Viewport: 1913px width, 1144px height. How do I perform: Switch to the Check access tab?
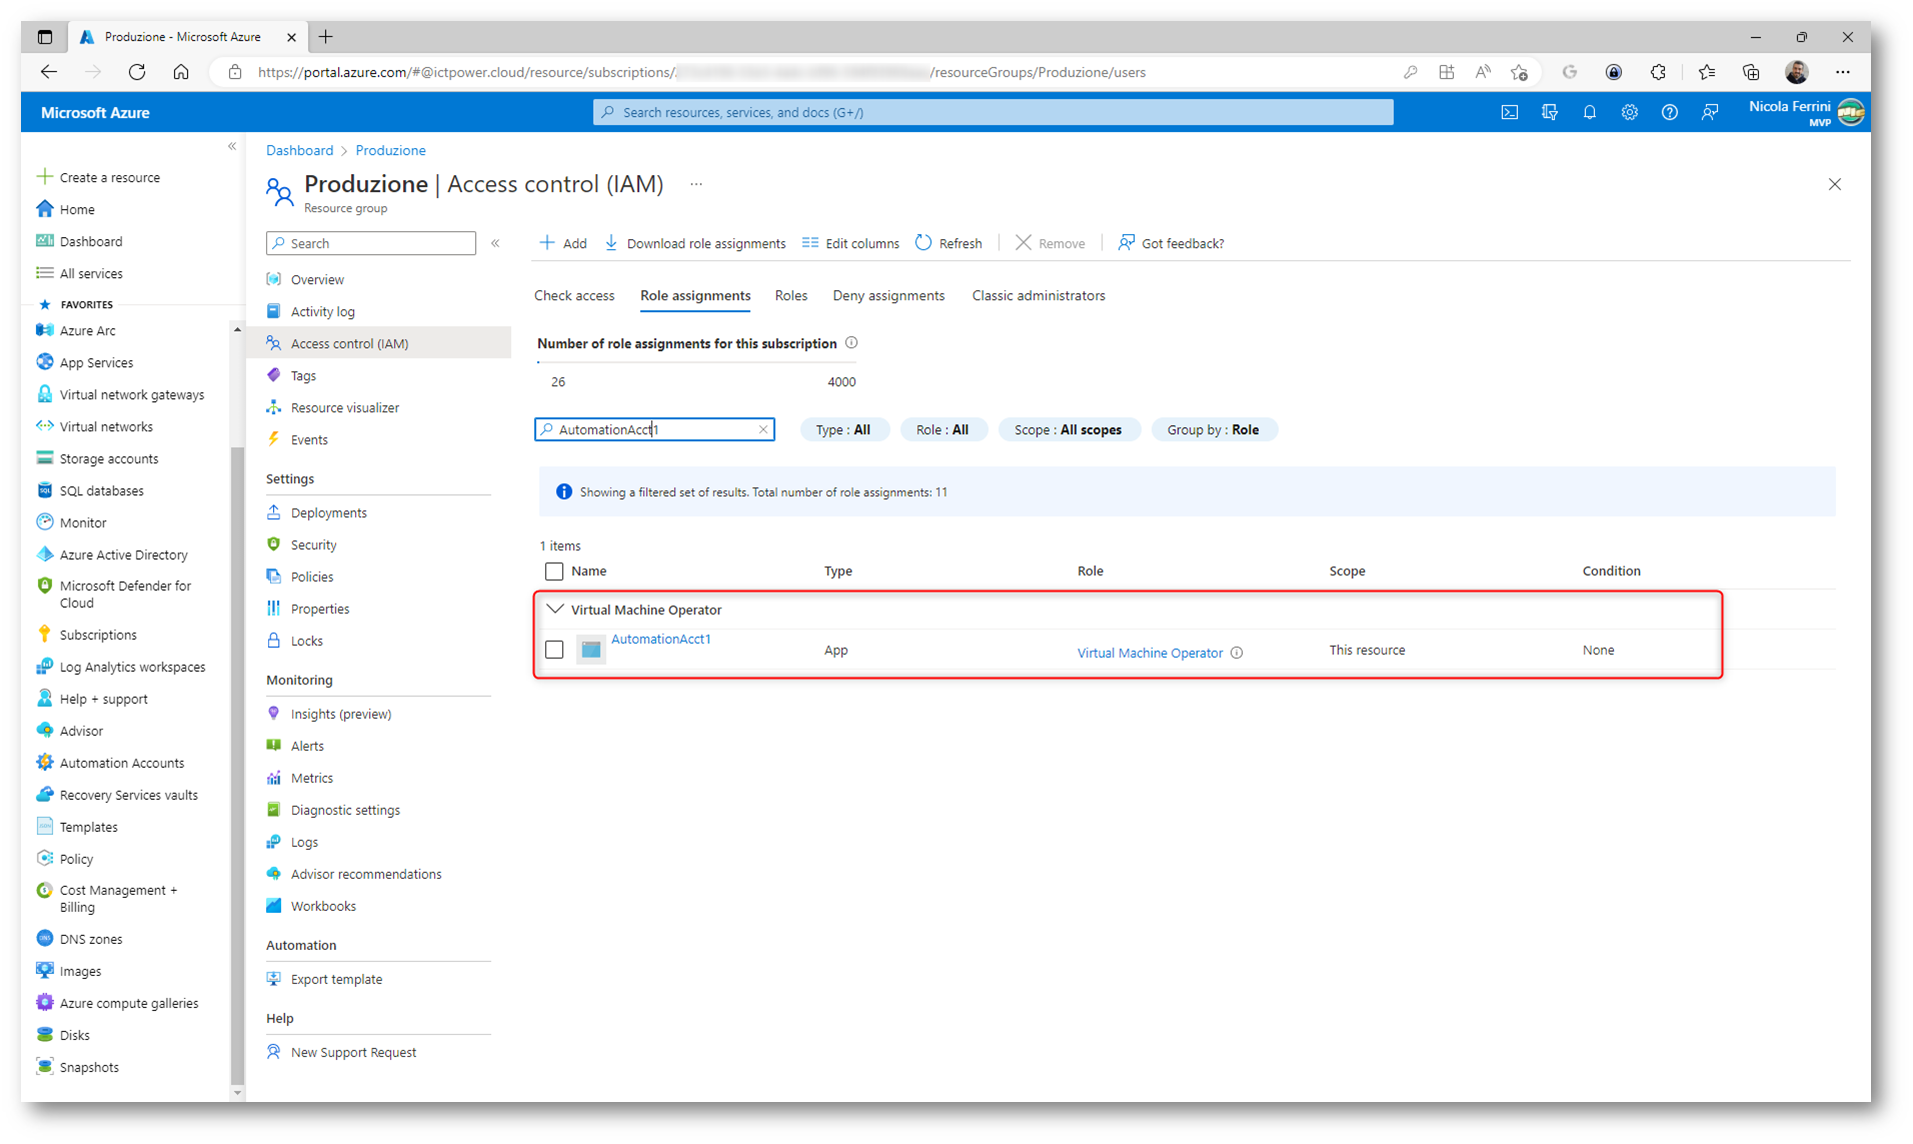[574, 296]
